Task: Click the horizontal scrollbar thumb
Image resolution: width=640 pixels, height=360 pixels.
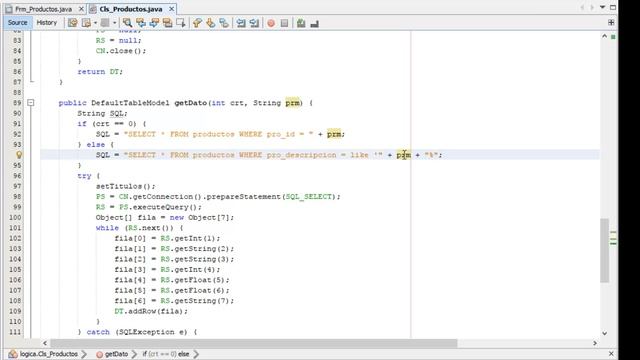Action: 253,343
